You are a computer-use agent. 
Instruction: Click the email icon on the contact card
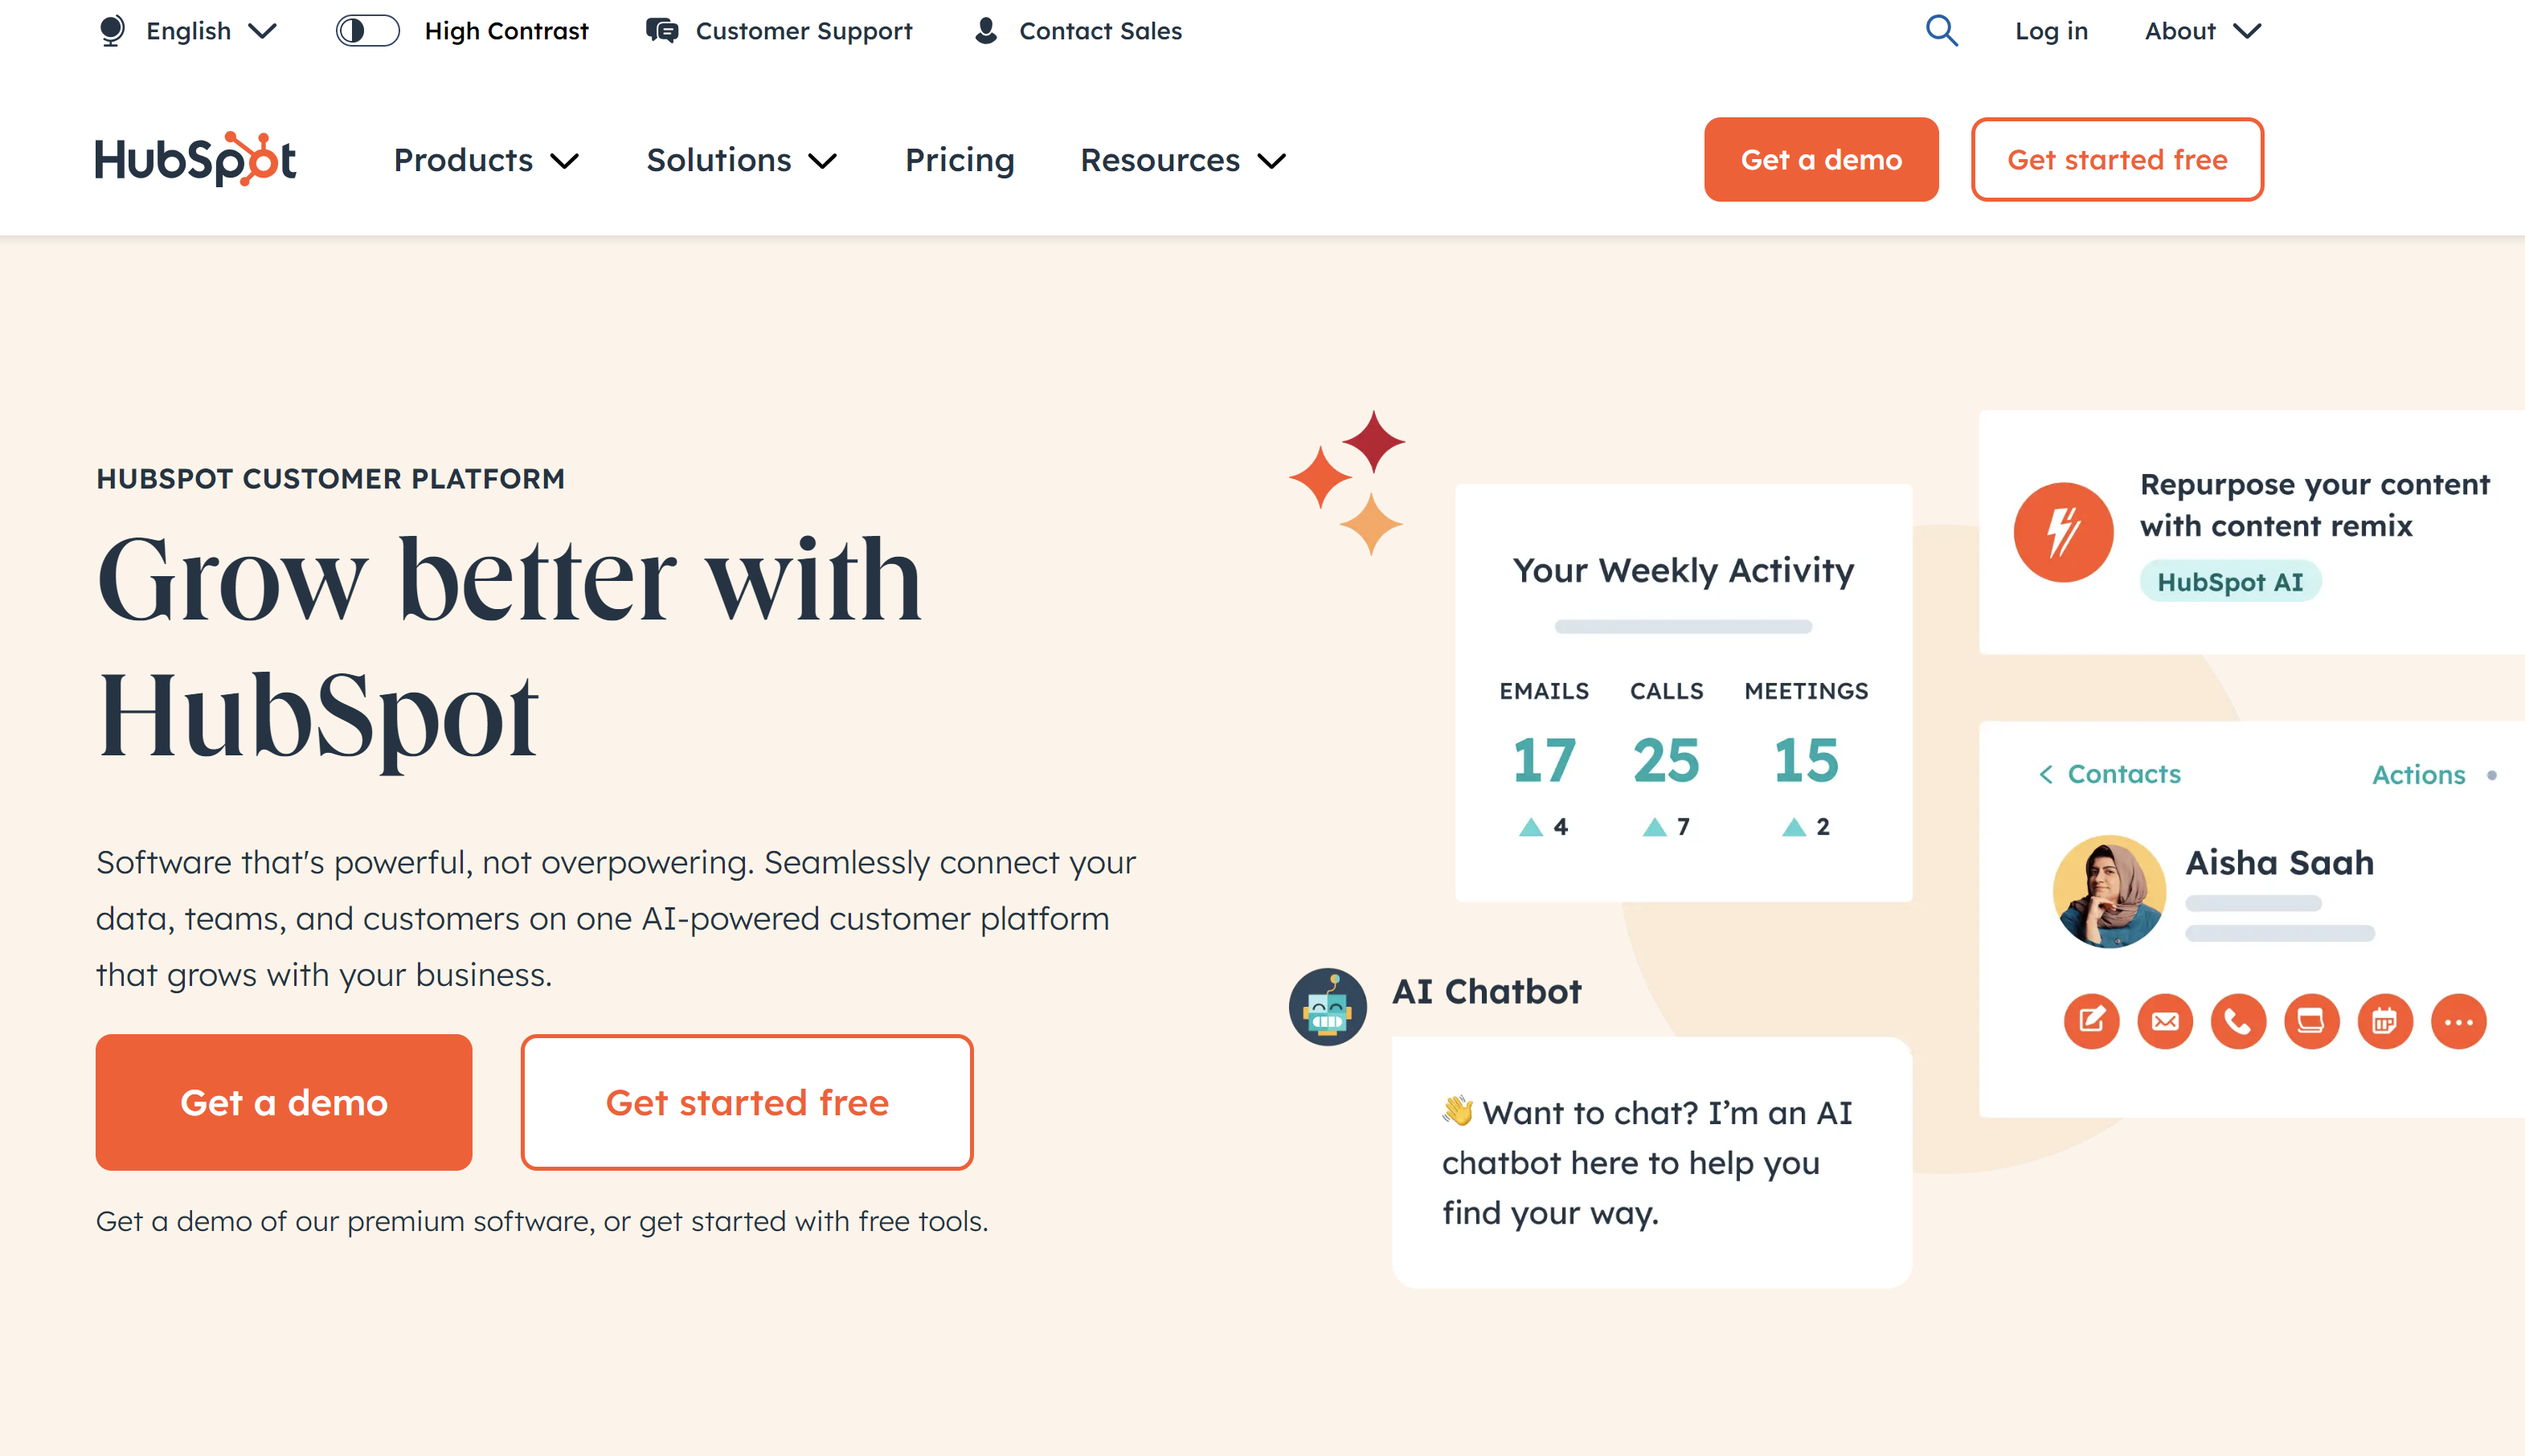point(2165,1021)
